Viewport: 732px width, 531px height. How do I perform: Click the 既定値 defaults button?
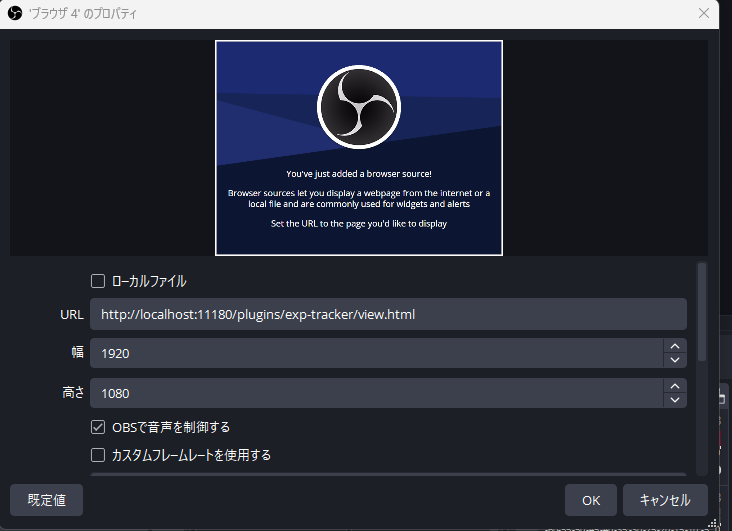[x=46, y=500]
